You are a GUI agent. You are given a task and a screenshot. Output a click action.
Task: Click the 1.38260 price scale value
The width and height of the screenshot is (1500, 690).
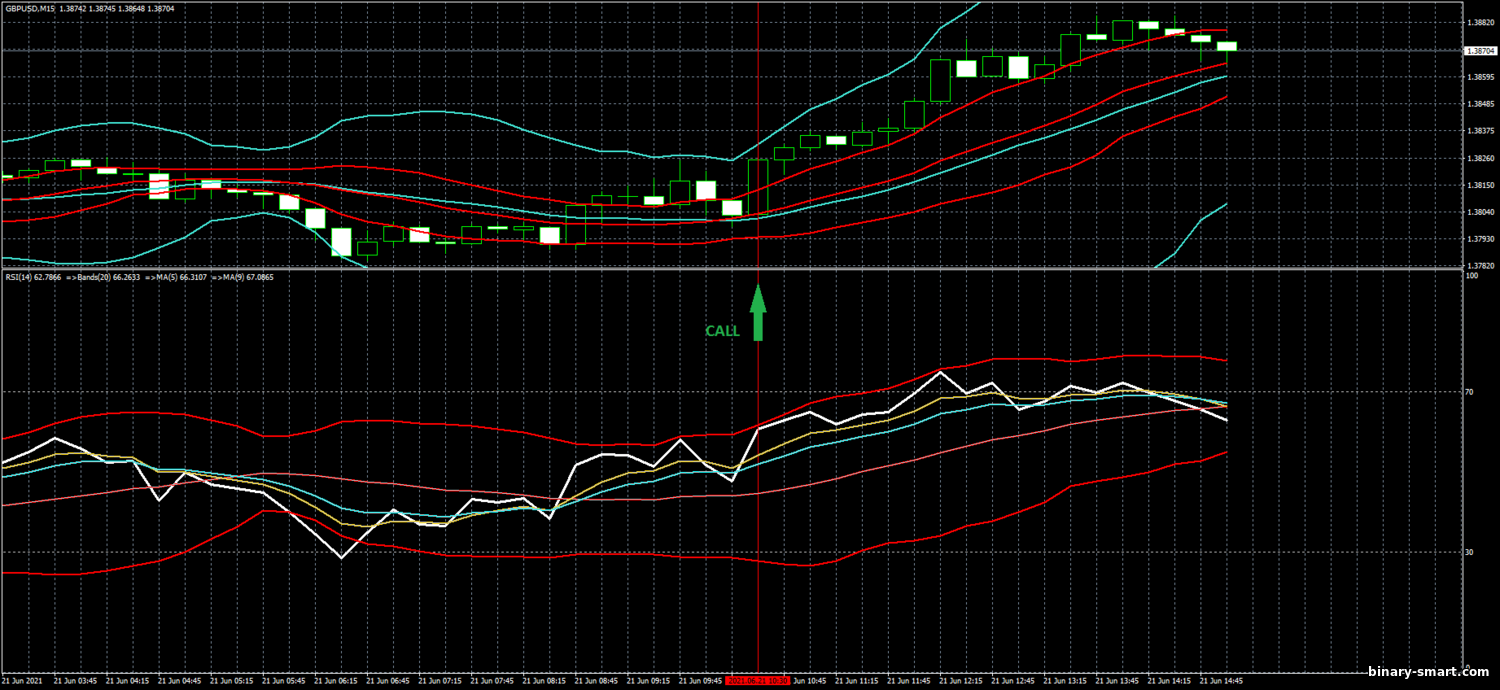click(x=1480, y=158)
